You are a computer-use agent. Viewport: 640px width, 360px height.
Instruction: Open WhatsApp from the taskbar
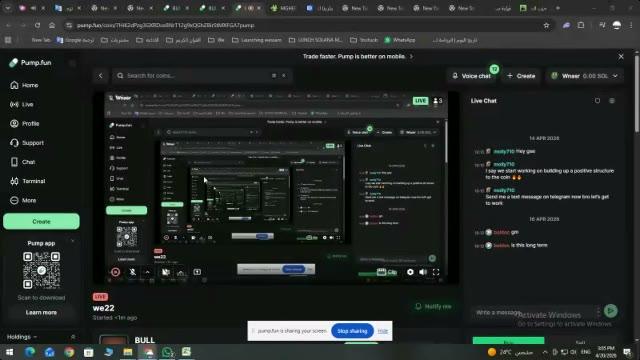click(167, 352)
